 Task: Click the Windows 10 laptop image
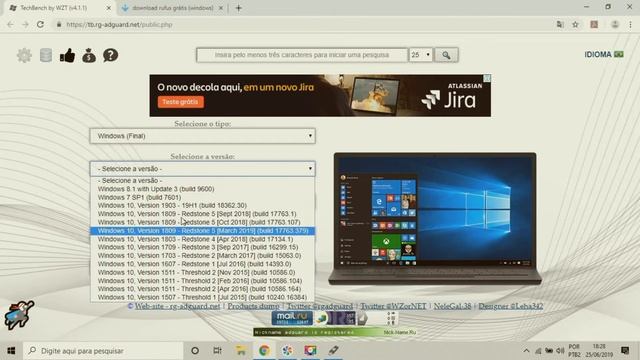point(435,218)
